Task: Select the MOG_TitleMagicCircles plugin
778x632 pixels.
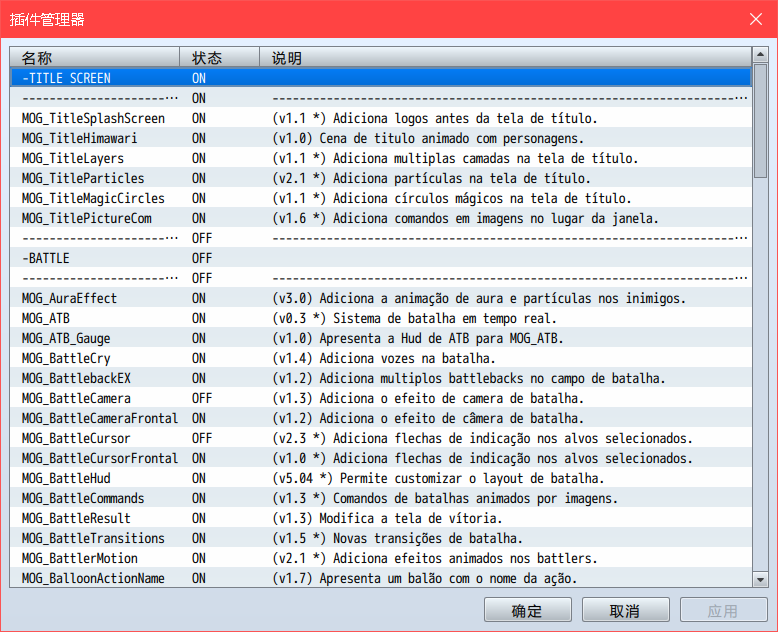Action: click(x=381, y=198)
